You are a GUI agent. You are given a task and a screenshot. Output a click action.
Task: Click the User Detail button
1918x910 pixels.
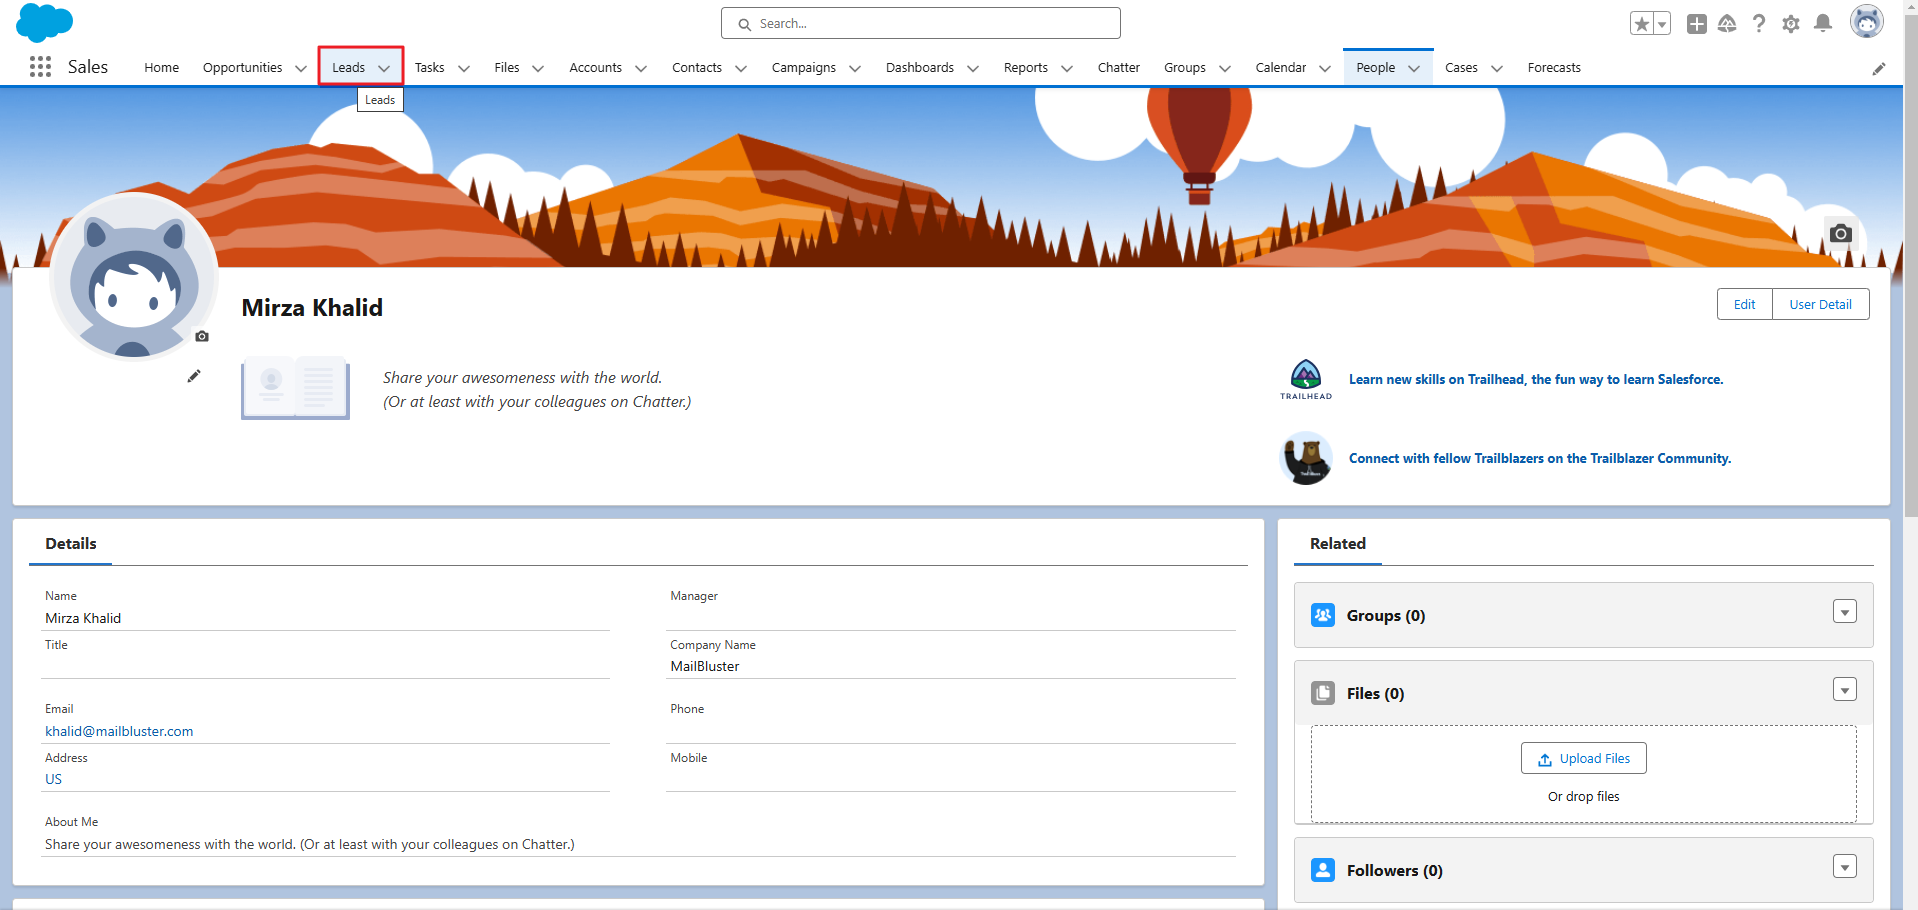tap(1820, 305)
